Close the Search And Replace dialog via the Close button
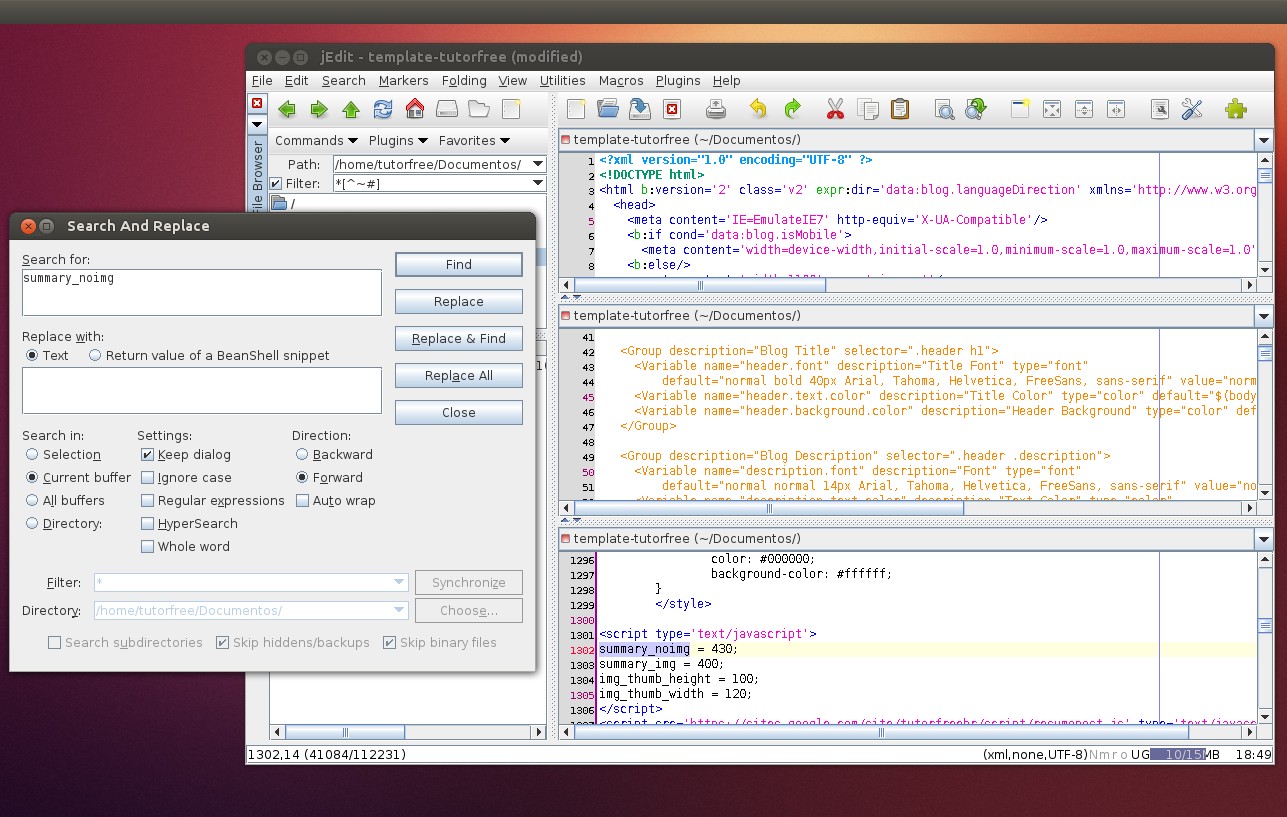Screen dimensions: 1287x817 (x=459, y=412)
